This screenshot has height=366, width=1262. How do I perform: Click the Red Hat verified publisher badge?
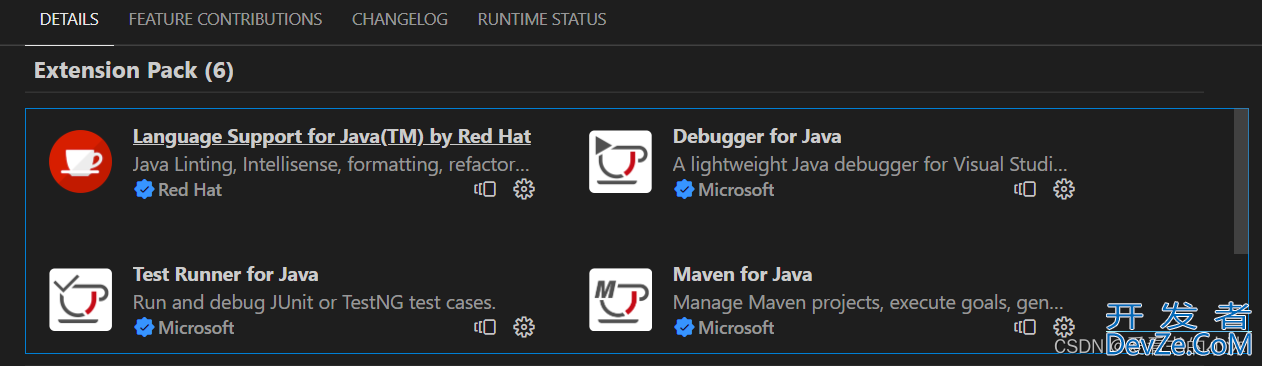point(144,189)
